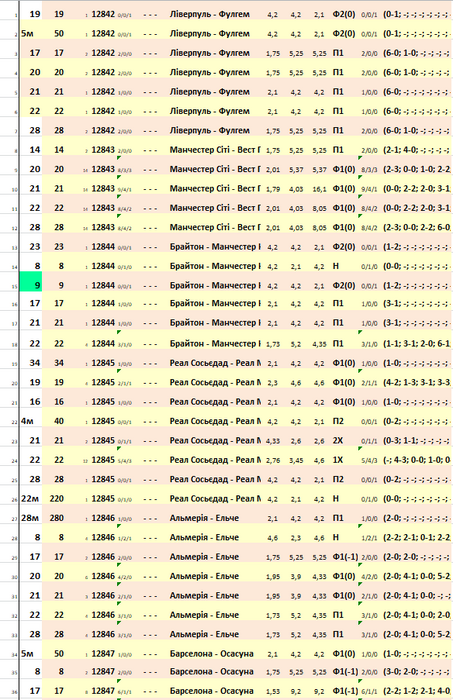Select the cell containing "220"

59,499
